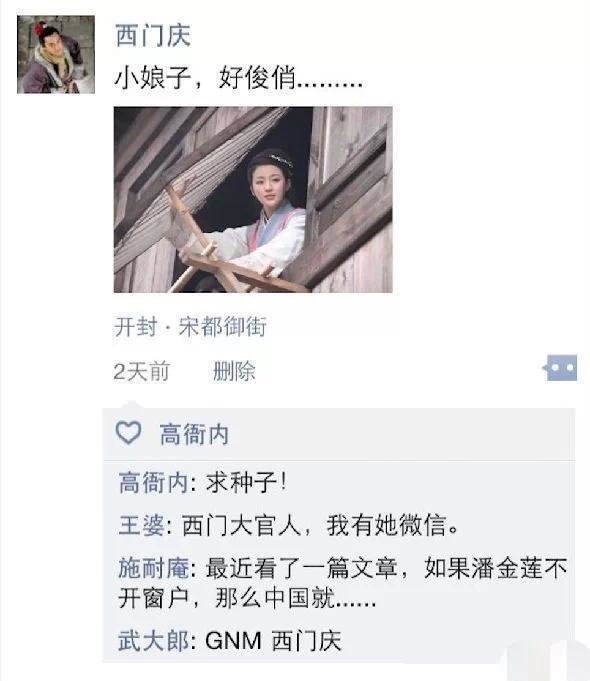The height and width of the screenshot is (681, 590).
Task: Reply to the comment GNM 西门庆
Action: click(x=273, y=641)
